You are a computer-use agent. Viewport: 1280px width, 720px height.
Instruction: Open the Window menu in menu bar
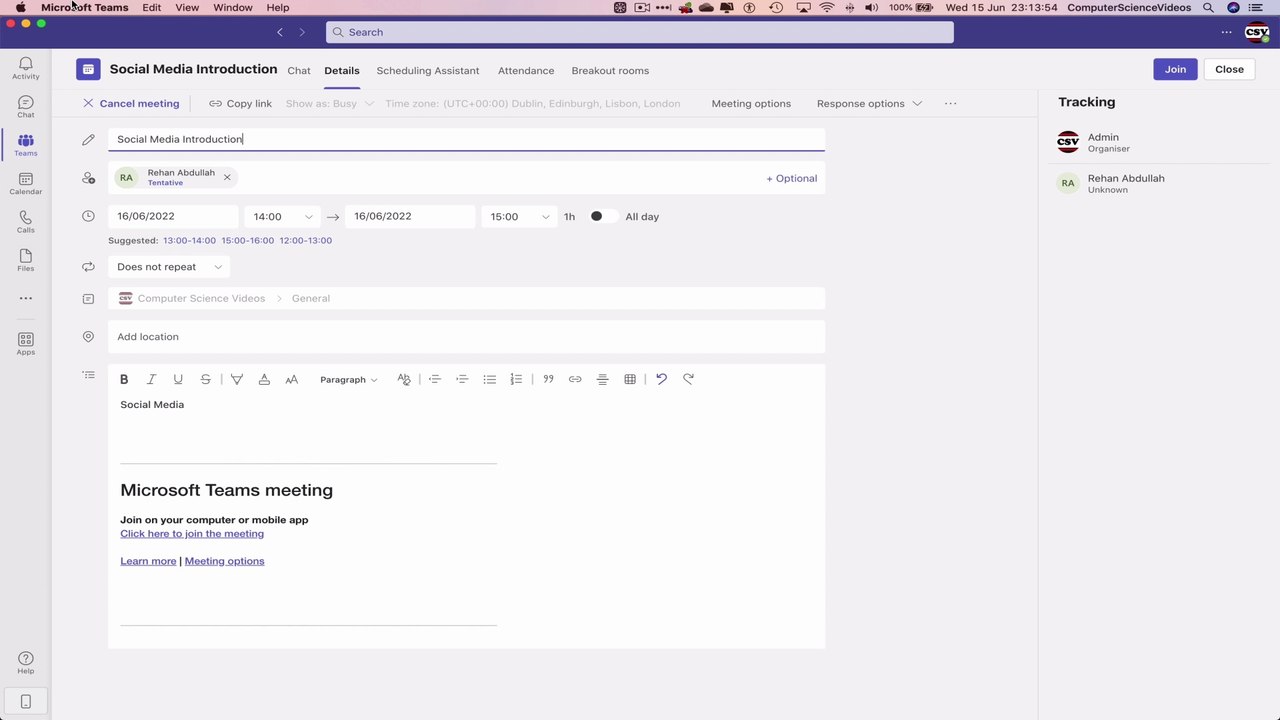[x=233, y=7]
